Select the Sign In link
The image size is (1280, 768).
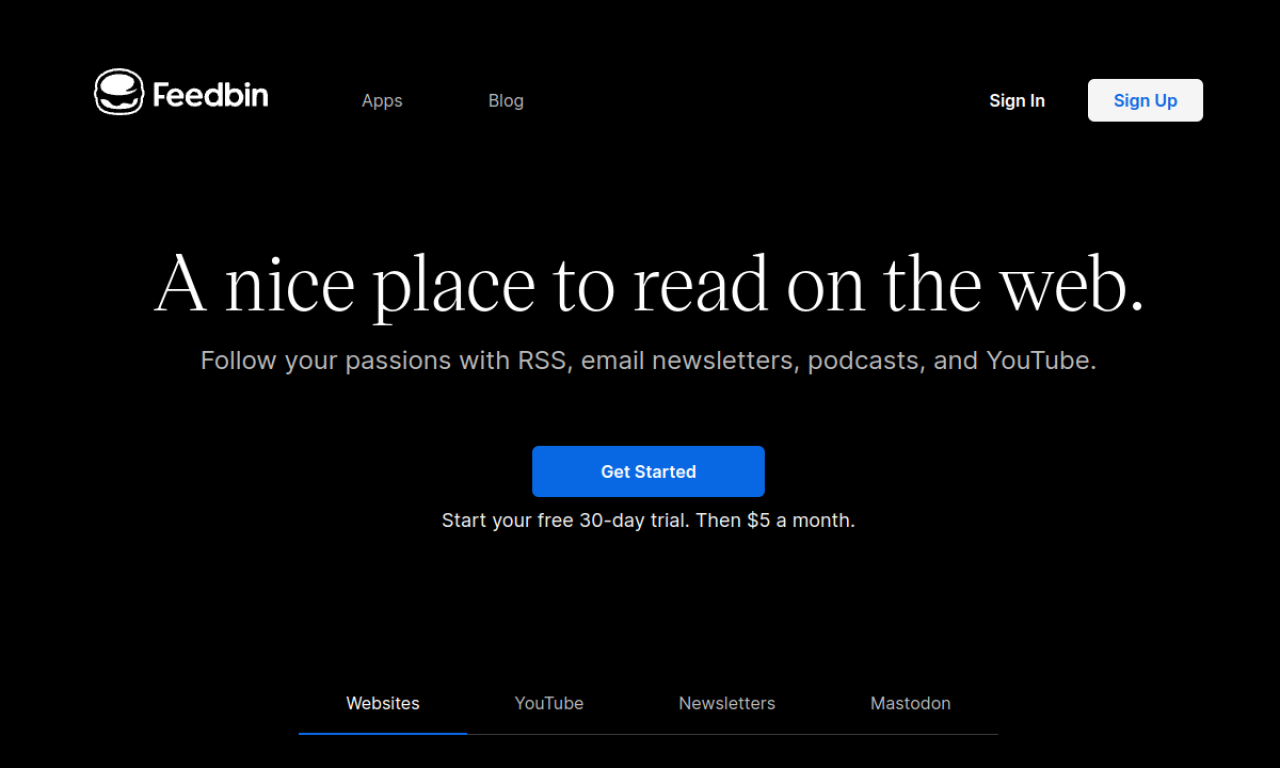1017,100
